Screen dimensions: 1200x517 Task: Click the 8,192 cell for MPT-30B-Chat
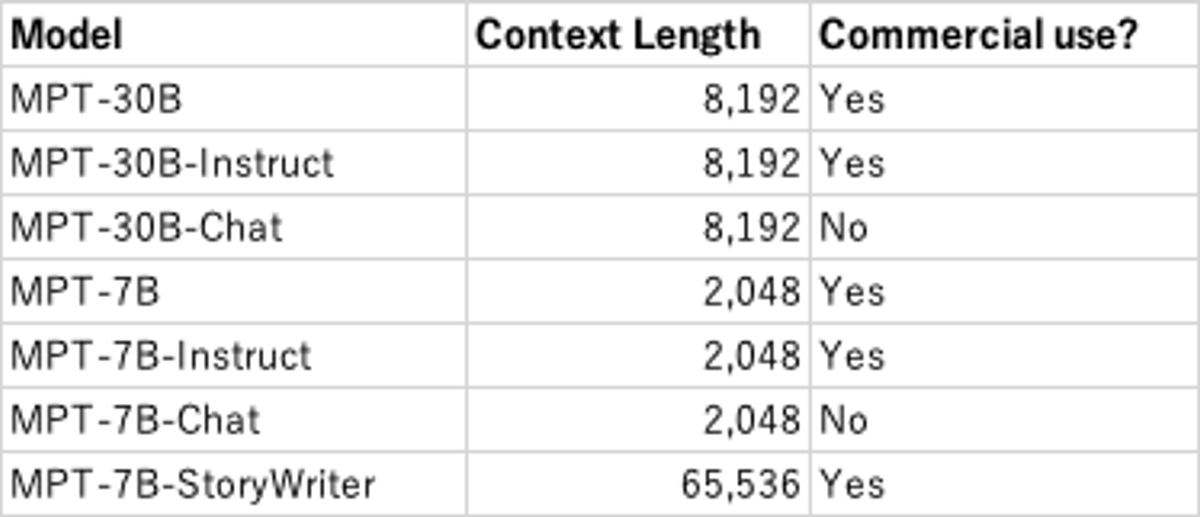click(638, 227)
